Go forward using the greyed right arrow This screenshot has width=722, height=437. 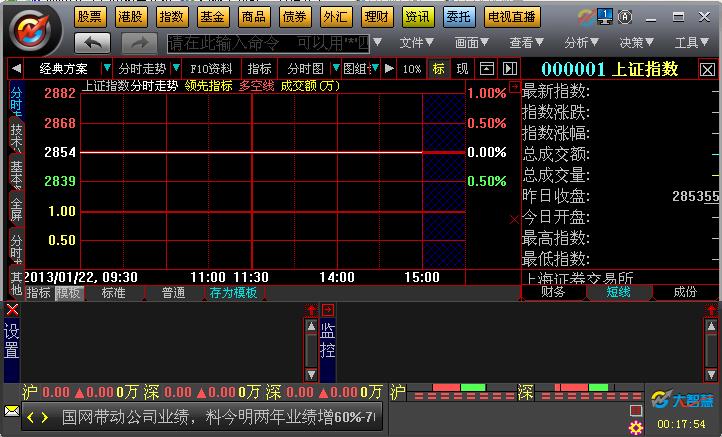coord(140,43)
